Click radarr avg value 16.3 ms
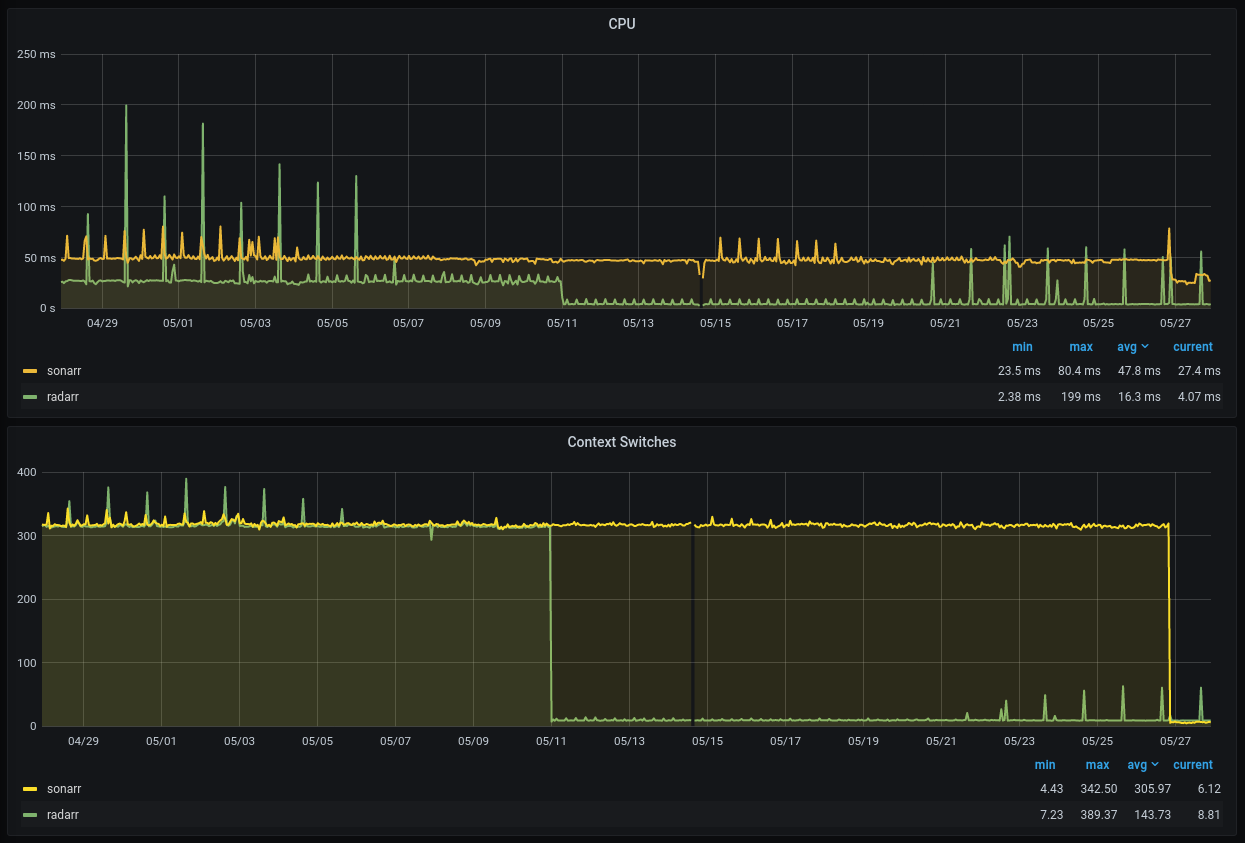The width and height of the screenshot is (1245, 843). (1139, 397)
